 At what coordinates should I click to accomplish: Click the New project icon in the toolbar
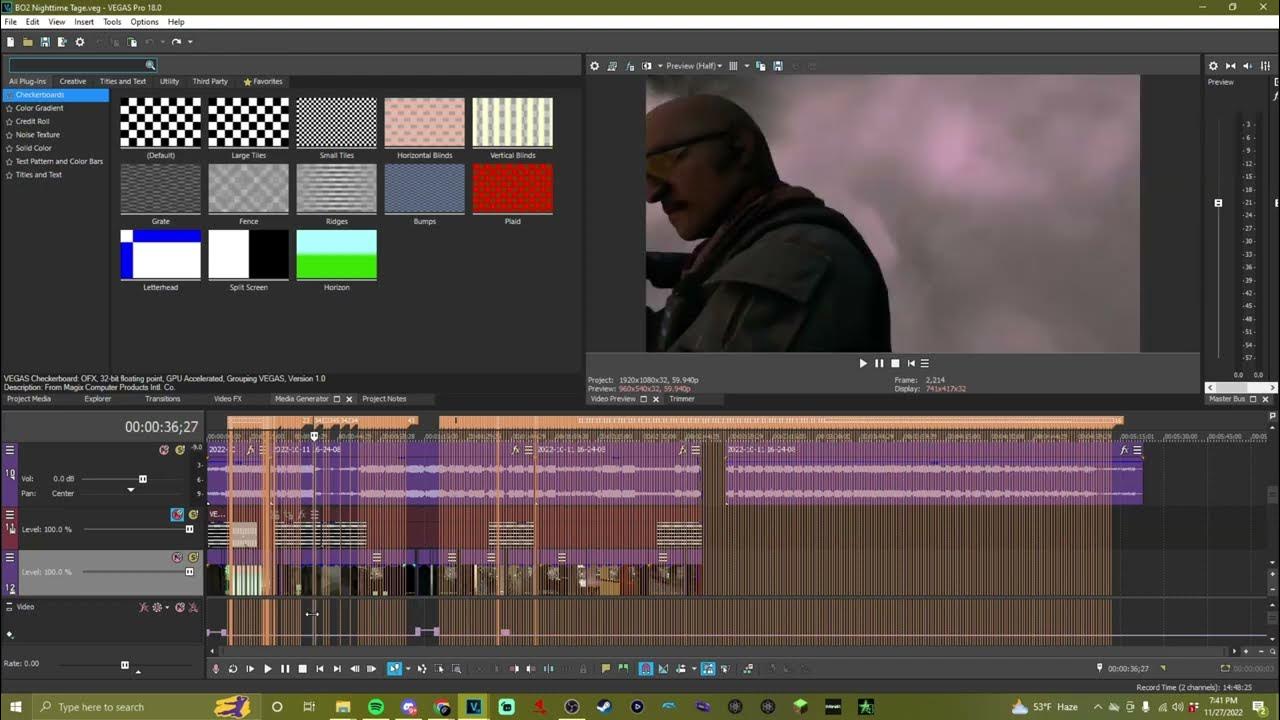(x=10, y=42)
